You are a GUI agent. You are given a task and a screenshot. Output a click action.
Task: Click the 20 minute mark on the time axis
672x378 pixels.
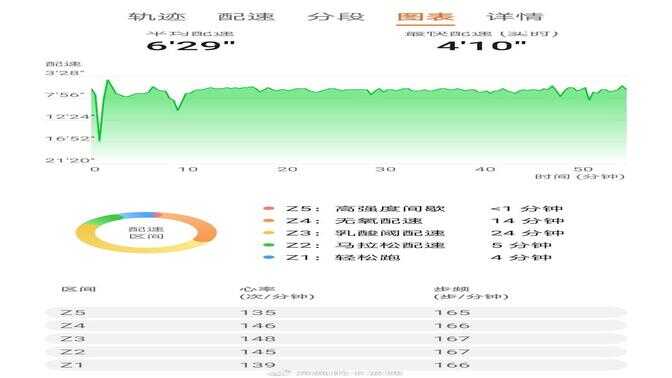pyautogui.click(x=288, y=169)
